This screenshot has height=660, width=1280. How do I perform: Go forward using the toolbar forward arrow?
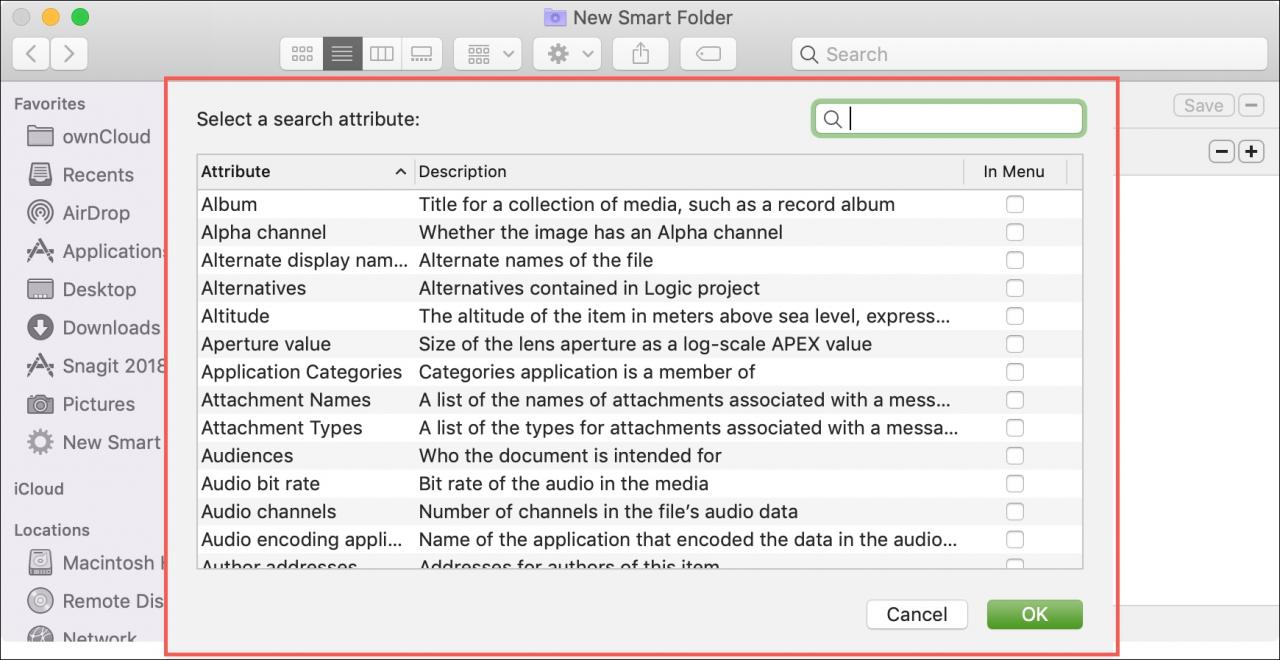click(69, 54)
